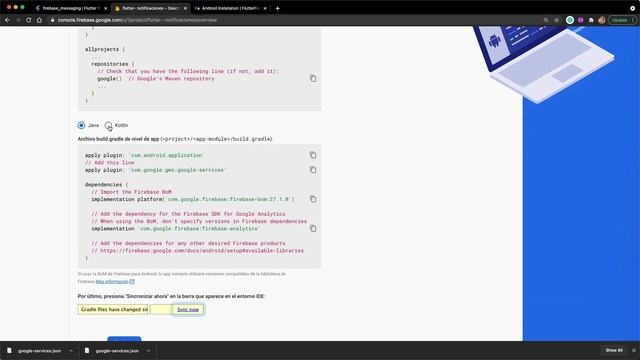Viewport: 640px width, 360px height.
Task: Open first google-services.json downloaded file
Action: pyautogui.click(x=40, y=351)
